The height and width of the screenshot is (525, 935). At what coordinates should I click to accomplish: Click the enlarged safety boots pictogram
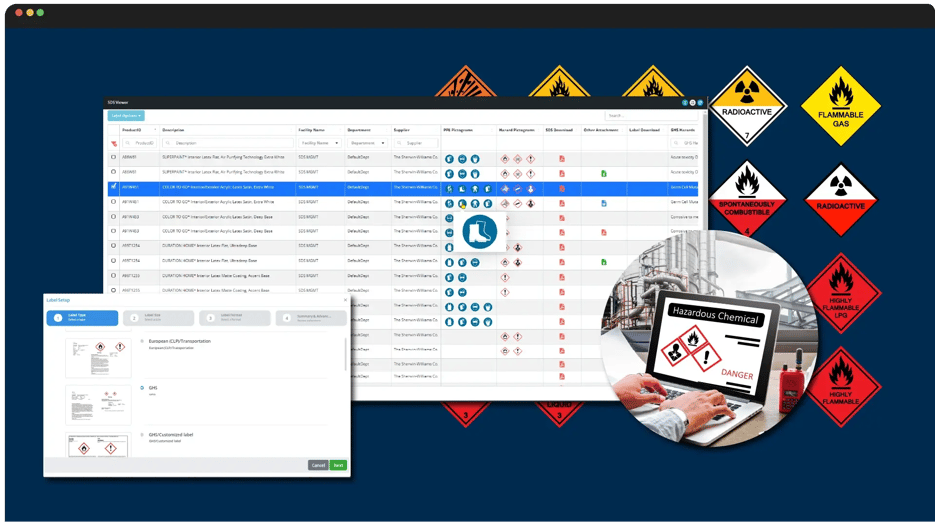pyautogui.click(x=480, y=232)
